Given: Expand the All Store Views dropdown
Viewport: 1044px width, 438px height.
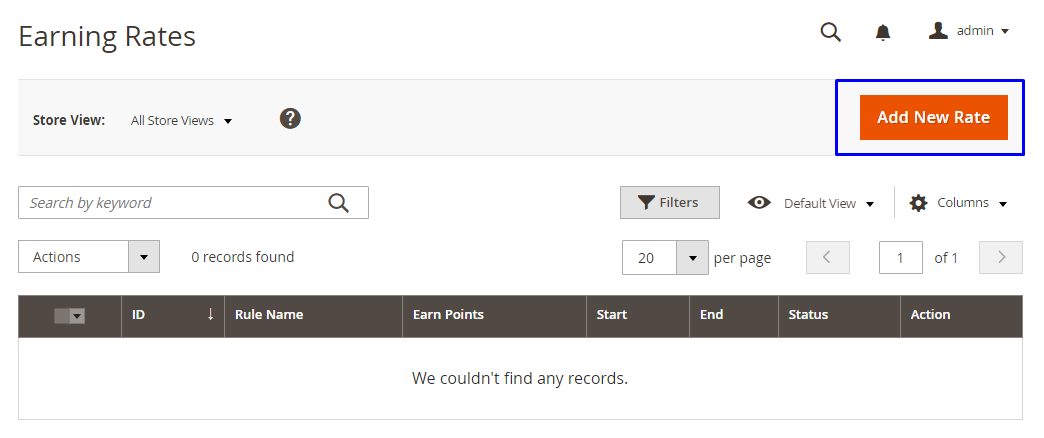Looking at the screenshot, I should click(x=181, y=120).
